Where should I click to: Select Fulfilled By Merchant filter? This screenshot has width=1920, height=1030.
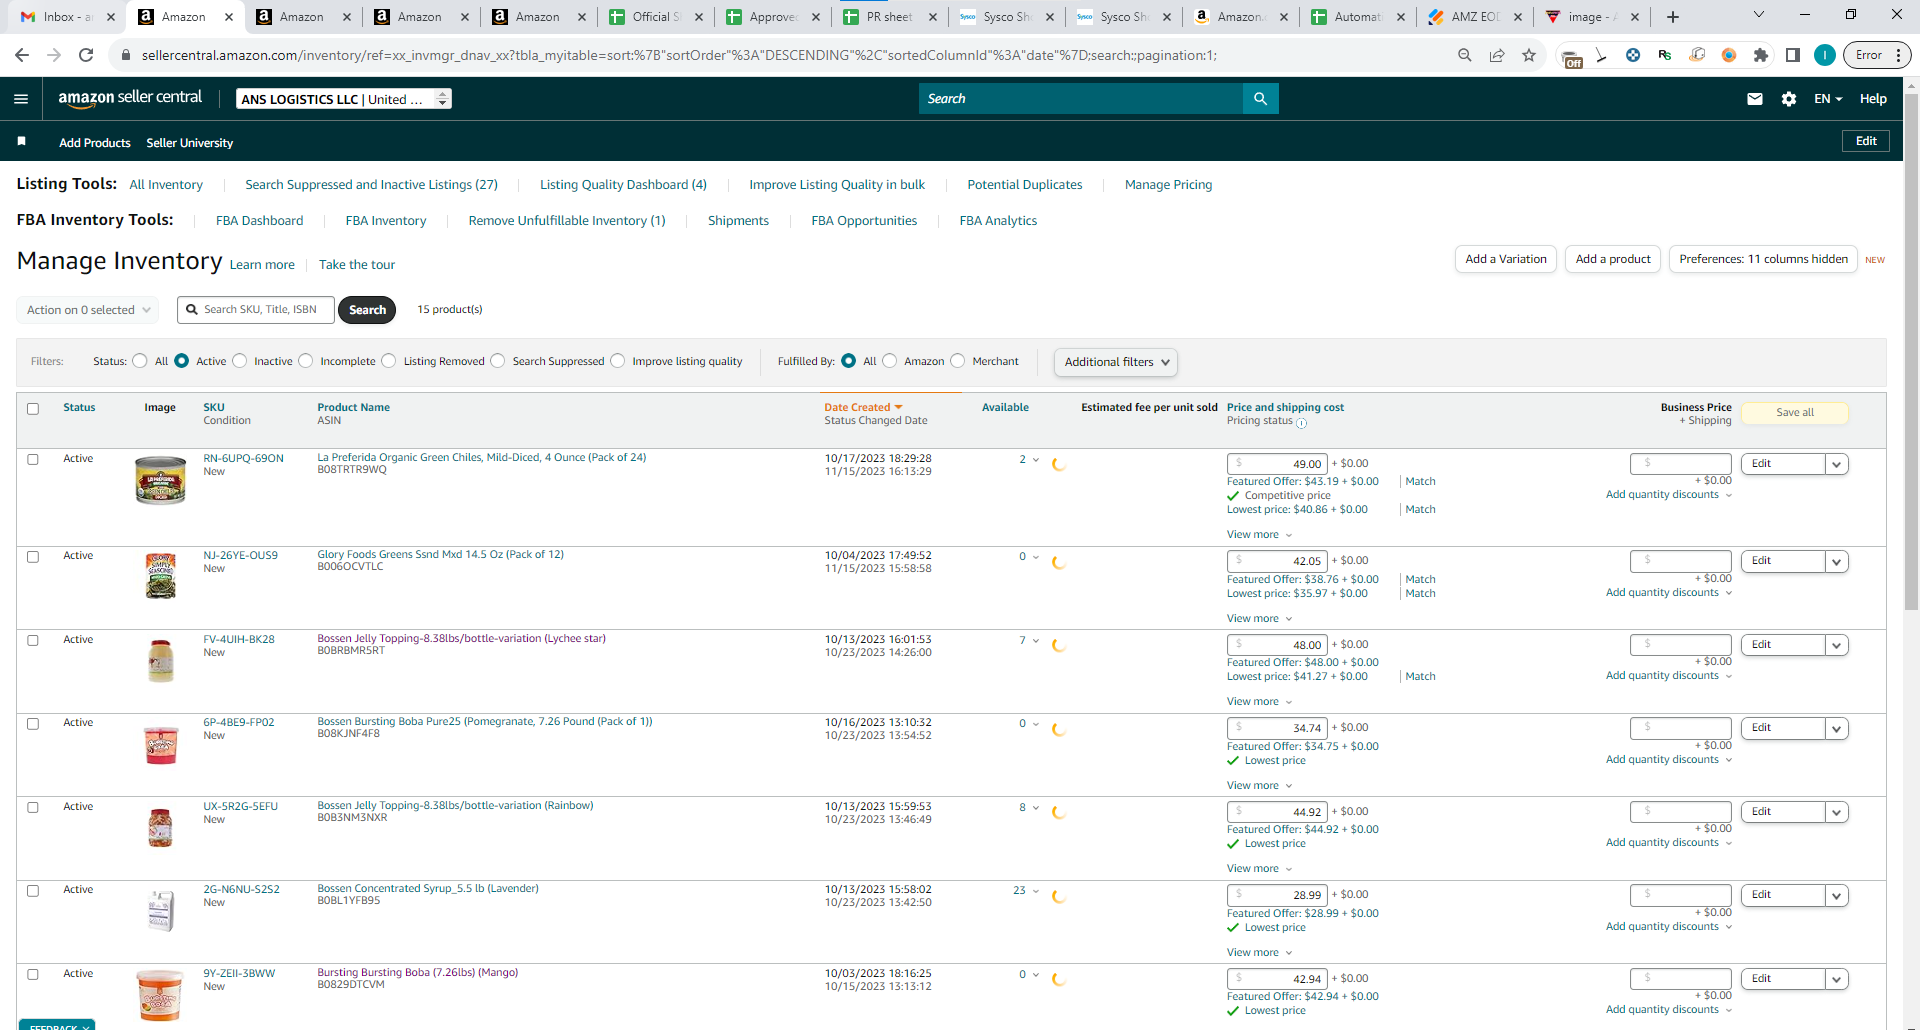(958, 361)
